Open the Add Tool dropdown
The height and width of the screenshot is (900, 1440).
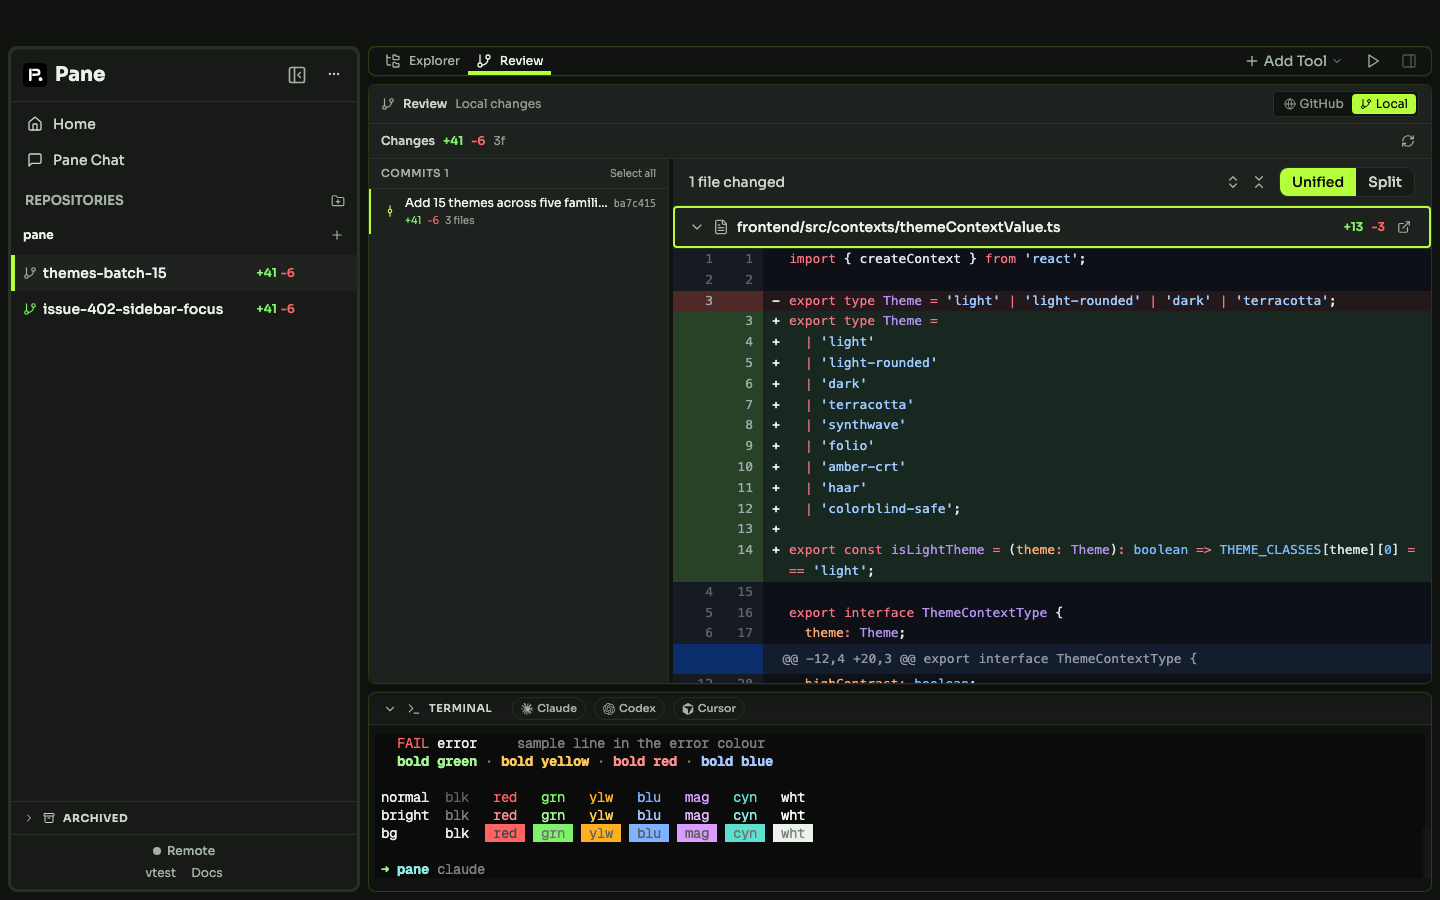point(1293,61)
